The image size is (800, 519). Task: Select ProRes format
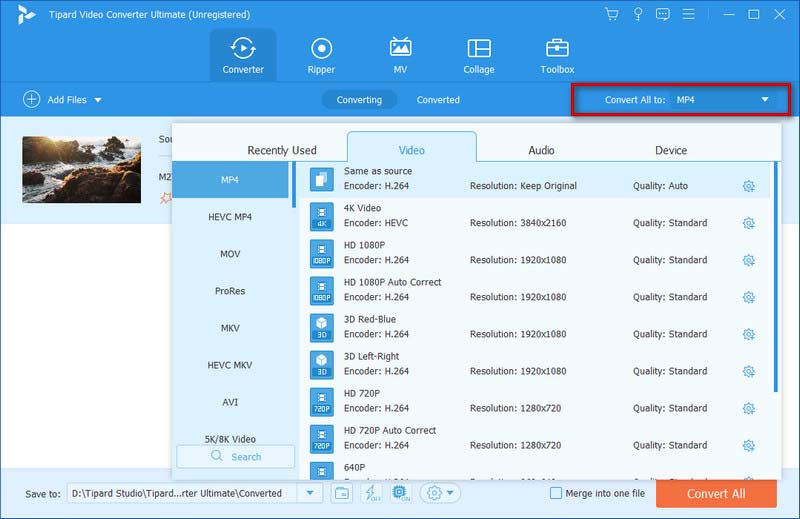[x=230, y=291]
